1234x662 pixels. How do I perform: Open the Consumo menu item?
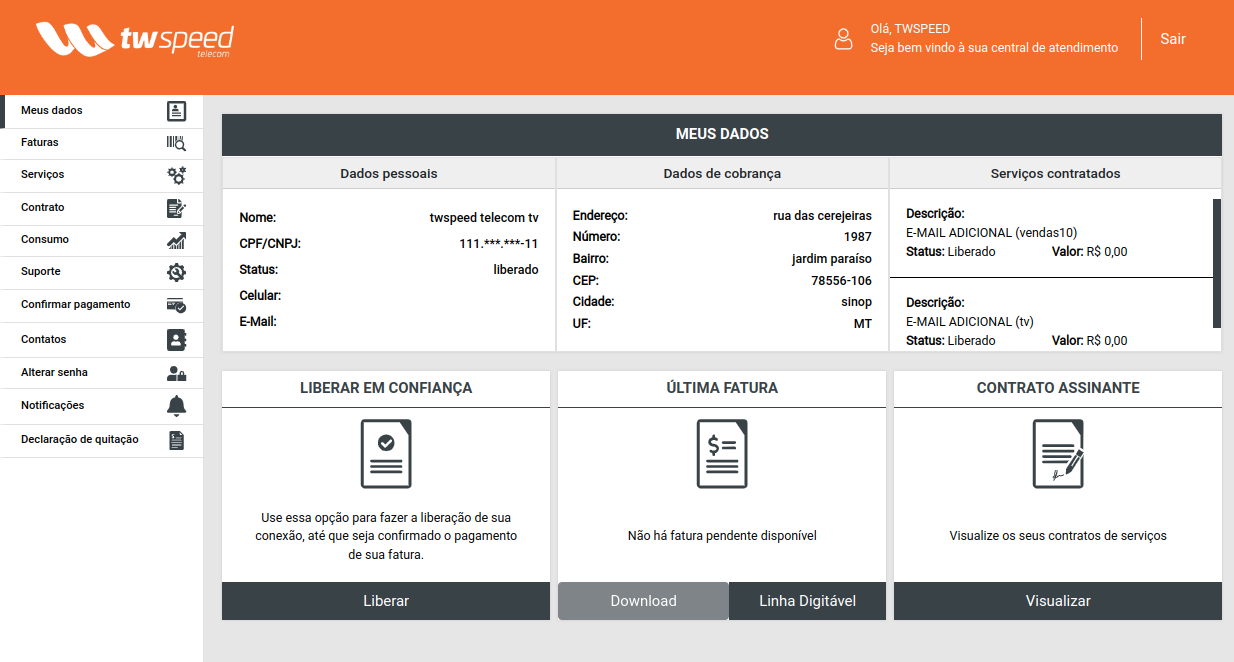[x=102, y=240]
